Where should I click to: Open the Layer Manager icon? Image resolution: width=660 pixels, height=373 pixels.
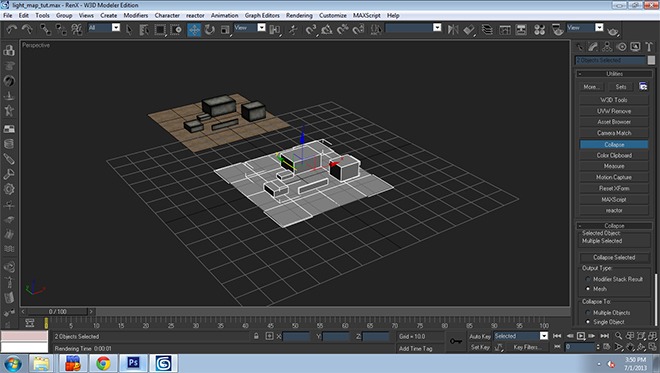(487, 29)
